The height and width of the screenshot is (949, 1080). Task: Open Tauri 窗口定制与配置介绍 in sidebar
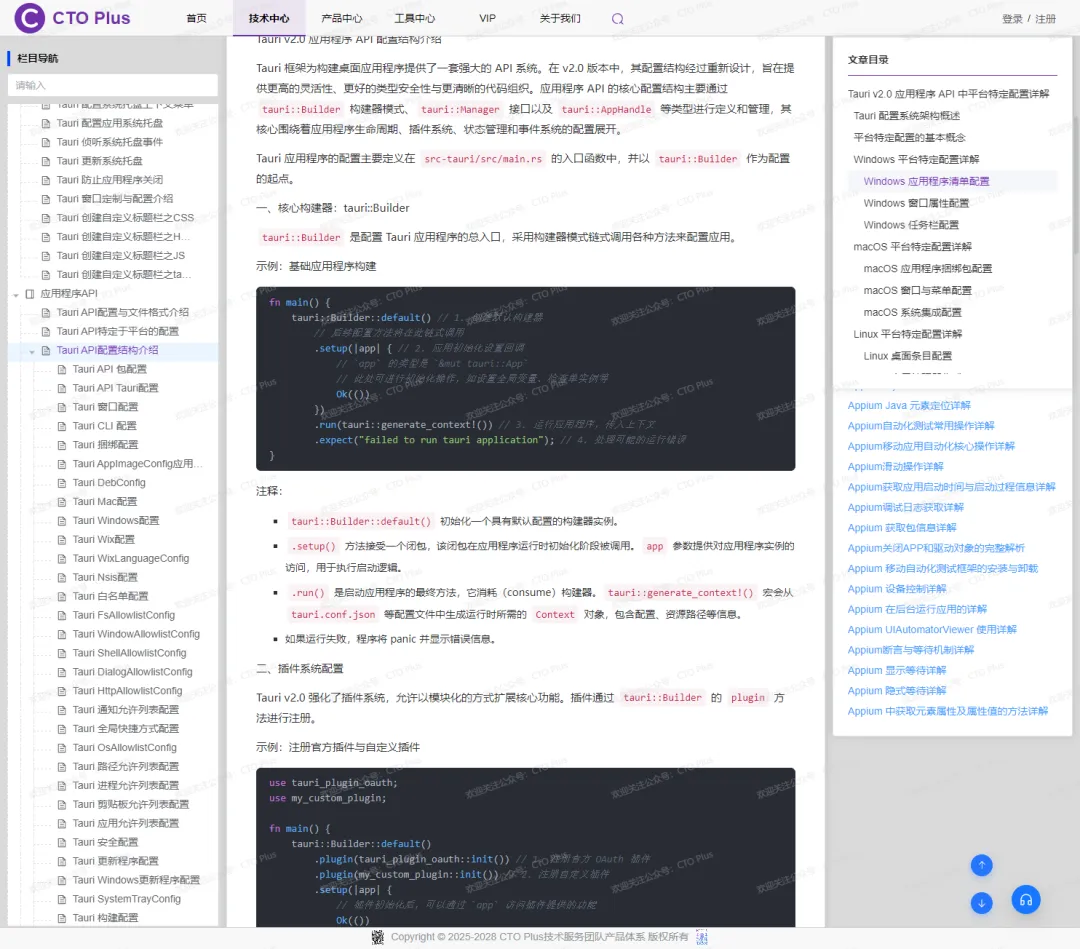coord(115,199)
